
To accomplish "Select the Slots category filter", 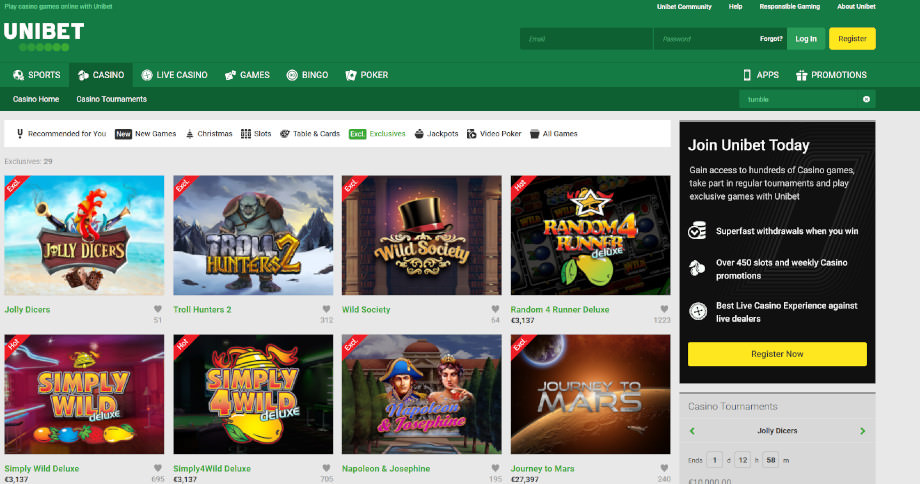I will (x=256, y=134).
